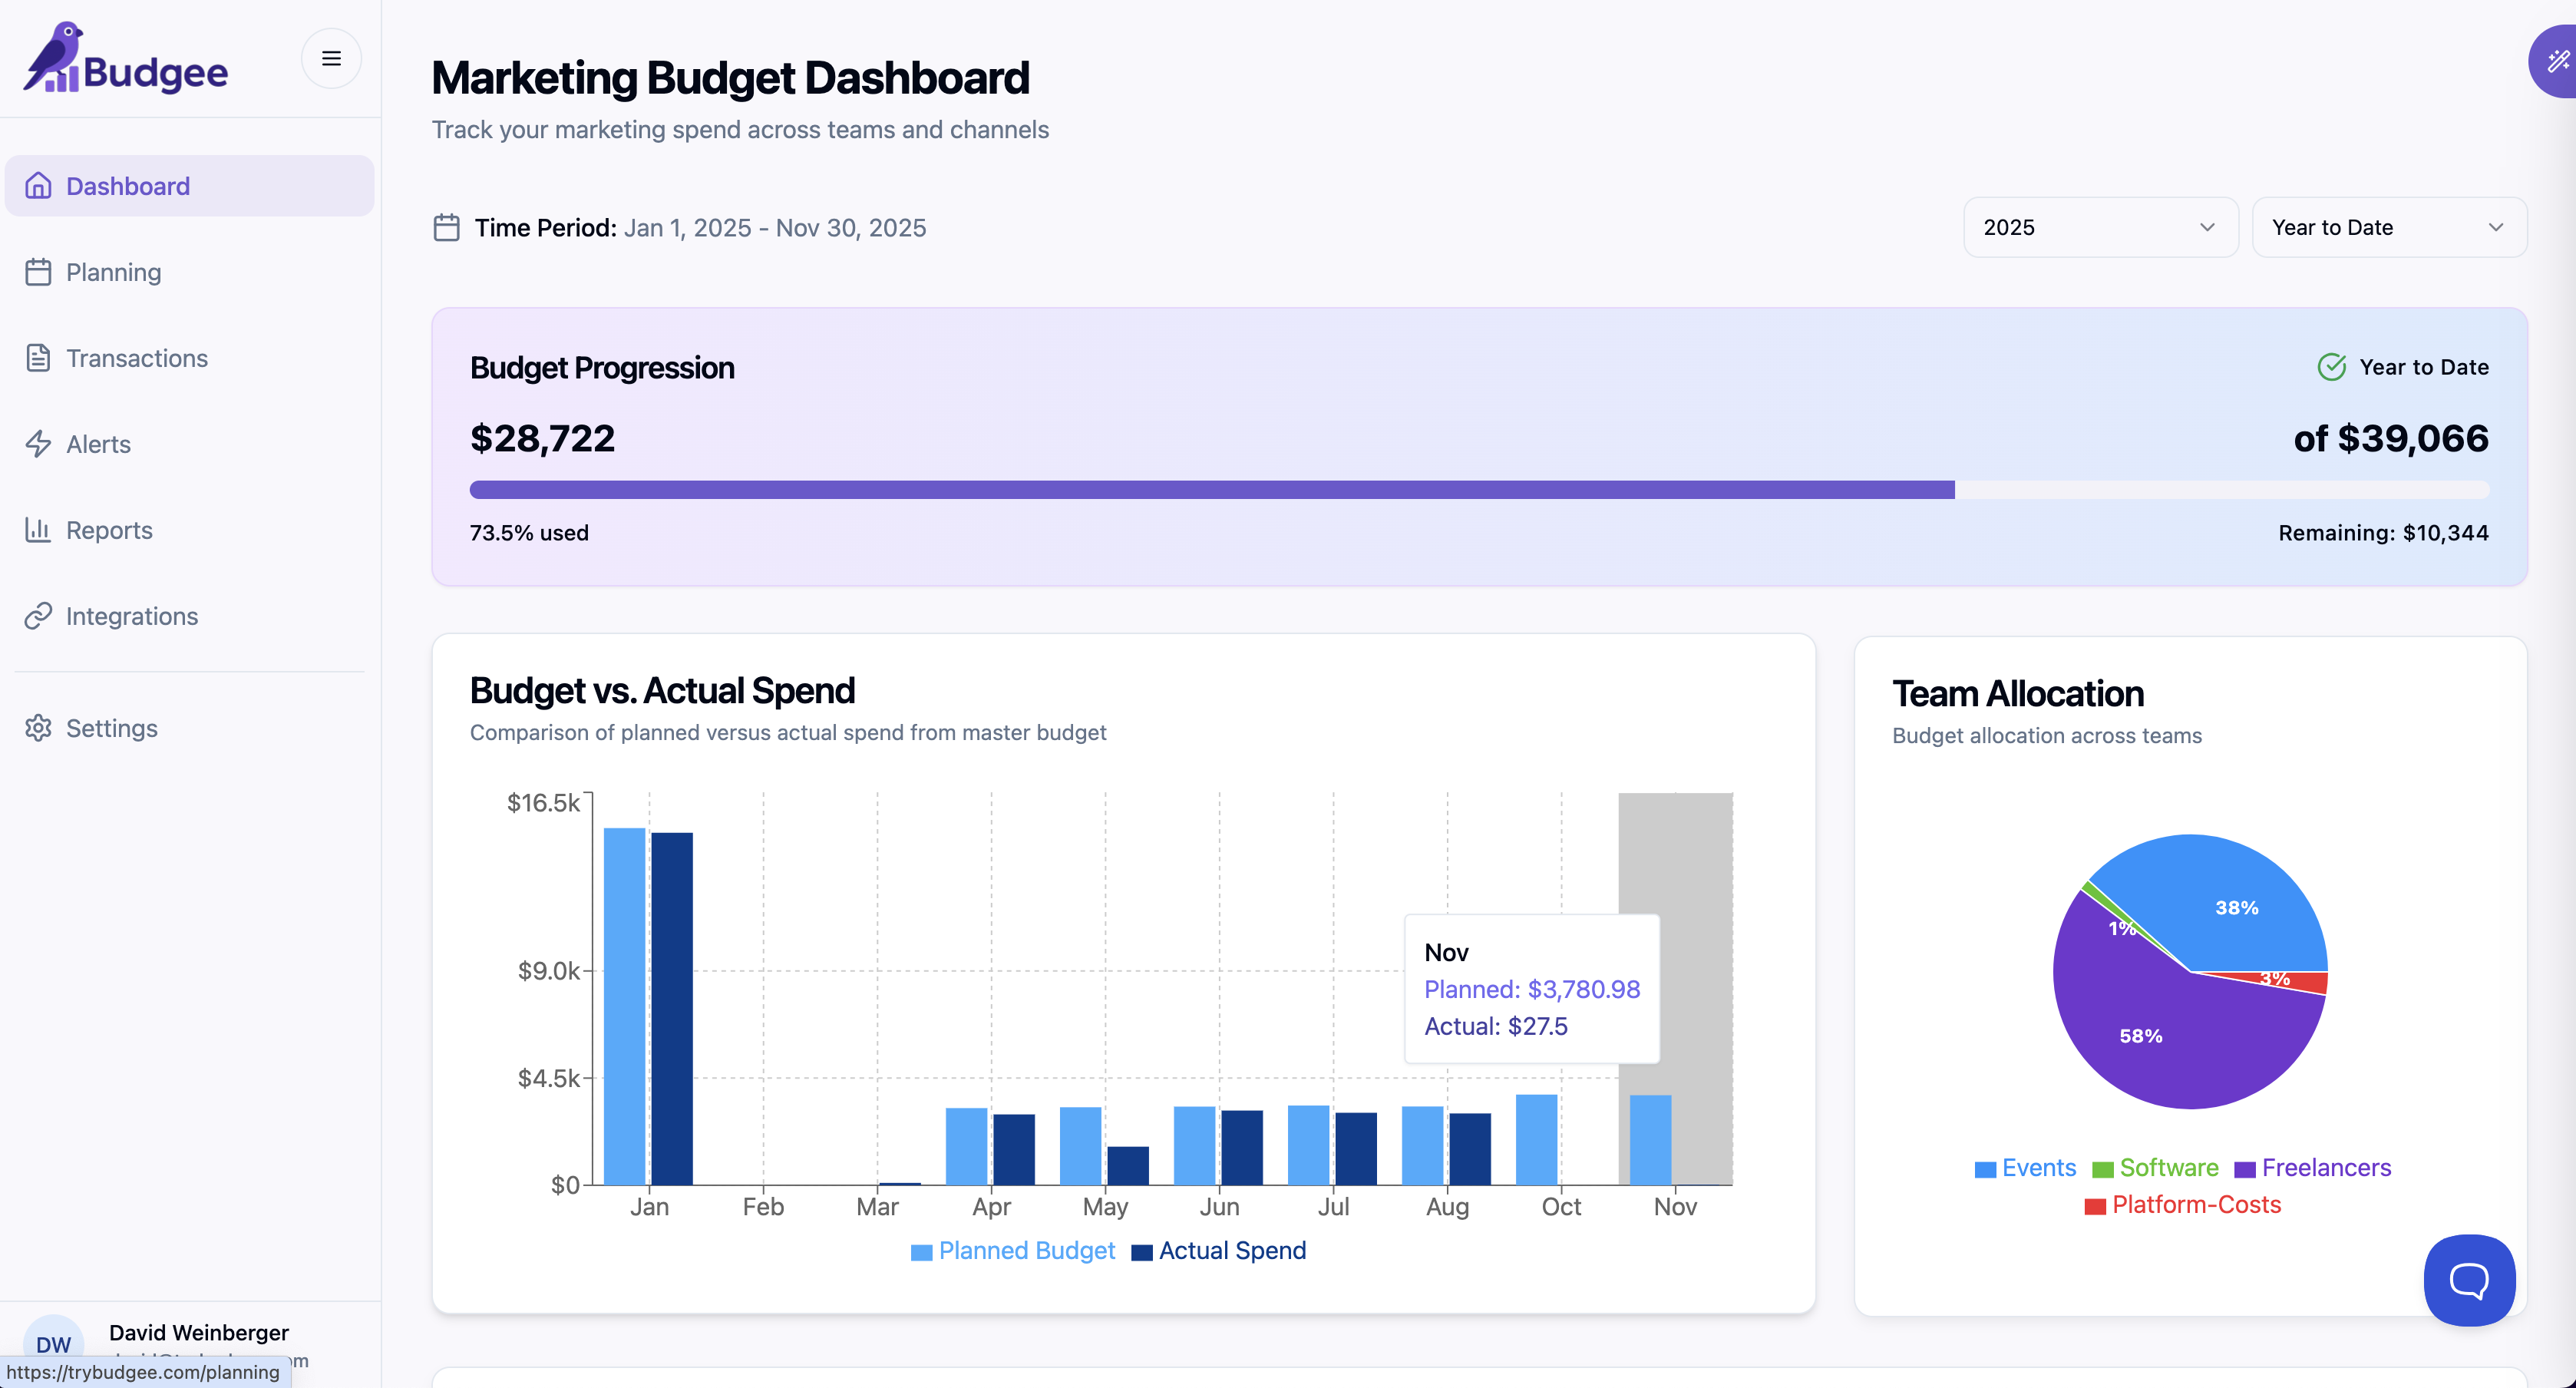Click the Settings gear icon

click(x=38, y=728)
